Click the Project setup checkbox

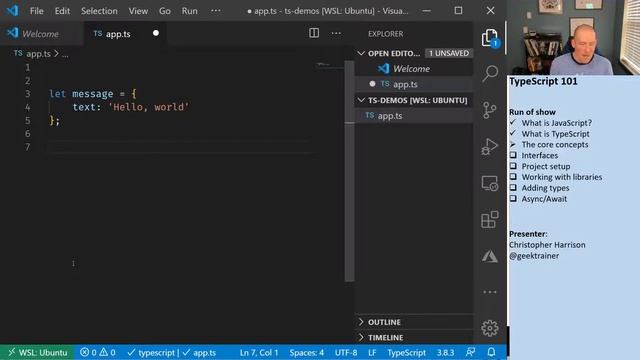(513, 166)
